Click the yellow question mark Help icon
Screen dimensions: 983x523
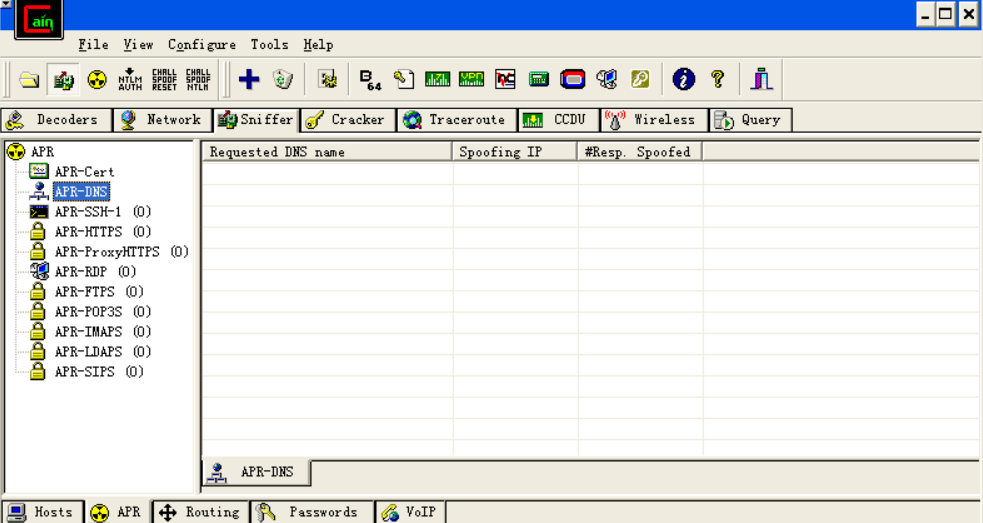coord(718,79)
